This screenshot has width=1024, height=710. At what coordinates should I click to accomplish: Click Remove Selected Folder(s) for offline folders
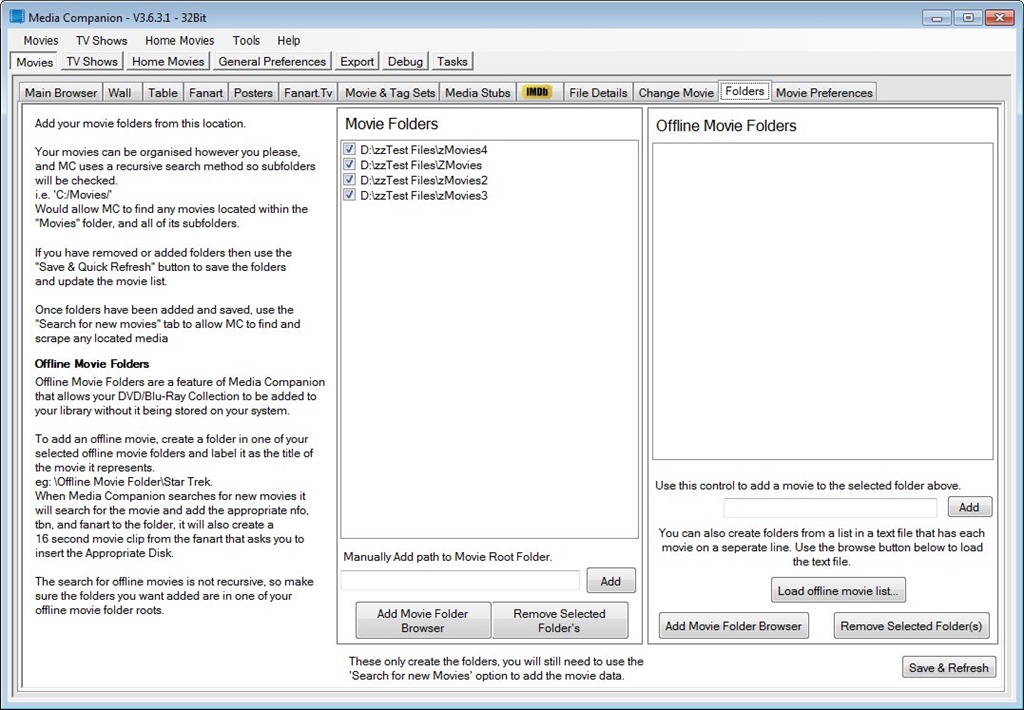[x=912, y=626]
